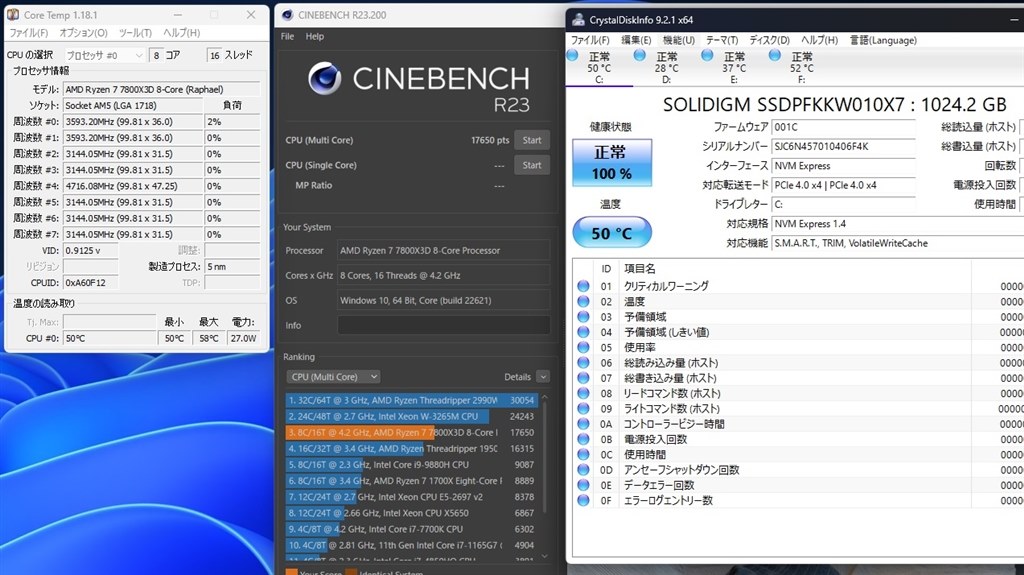Click the power reading 27.0W
This screenshot has height=575, width=1024.
point(243,338)
